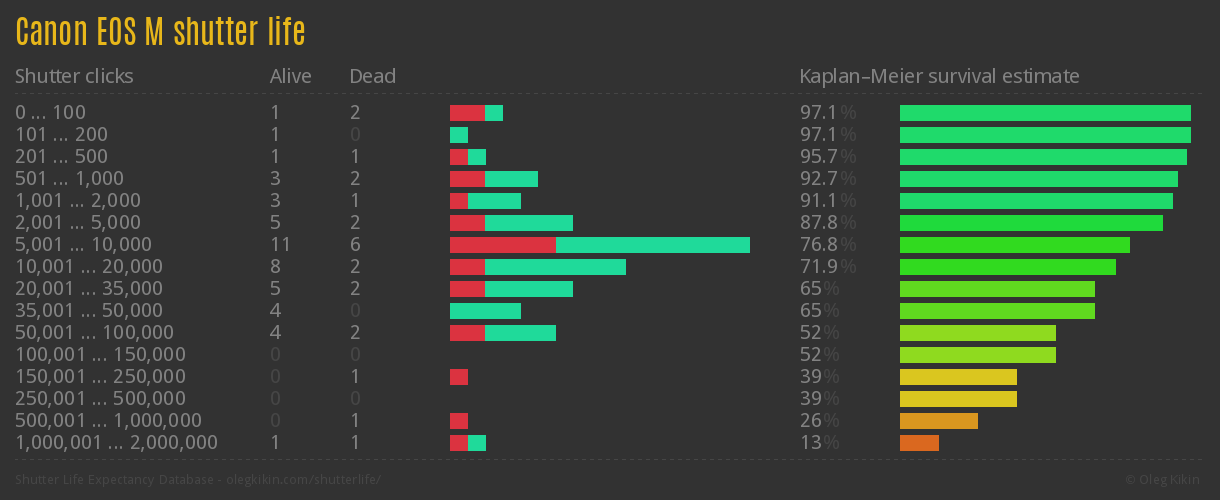This screenshot has height=500, width=1220.
Task: Click red dead segment of 5,001 … 10,000 bar
Action: click(502, 245)
